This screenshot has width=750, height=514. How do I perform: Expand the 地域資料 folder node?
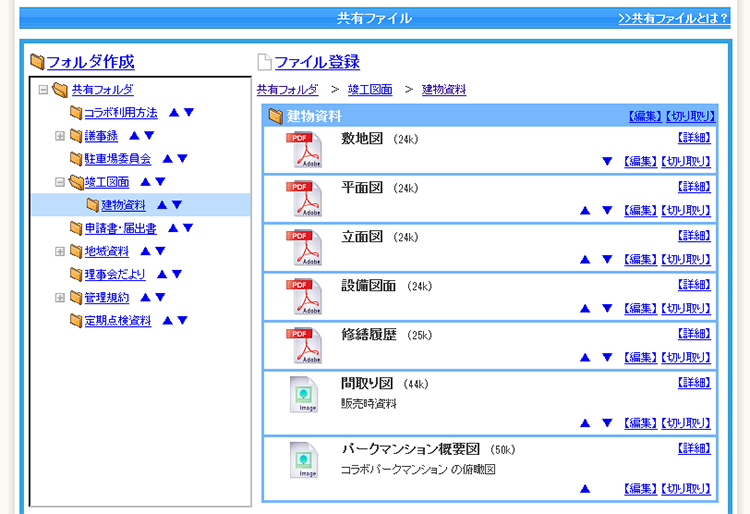click(60, 252)
